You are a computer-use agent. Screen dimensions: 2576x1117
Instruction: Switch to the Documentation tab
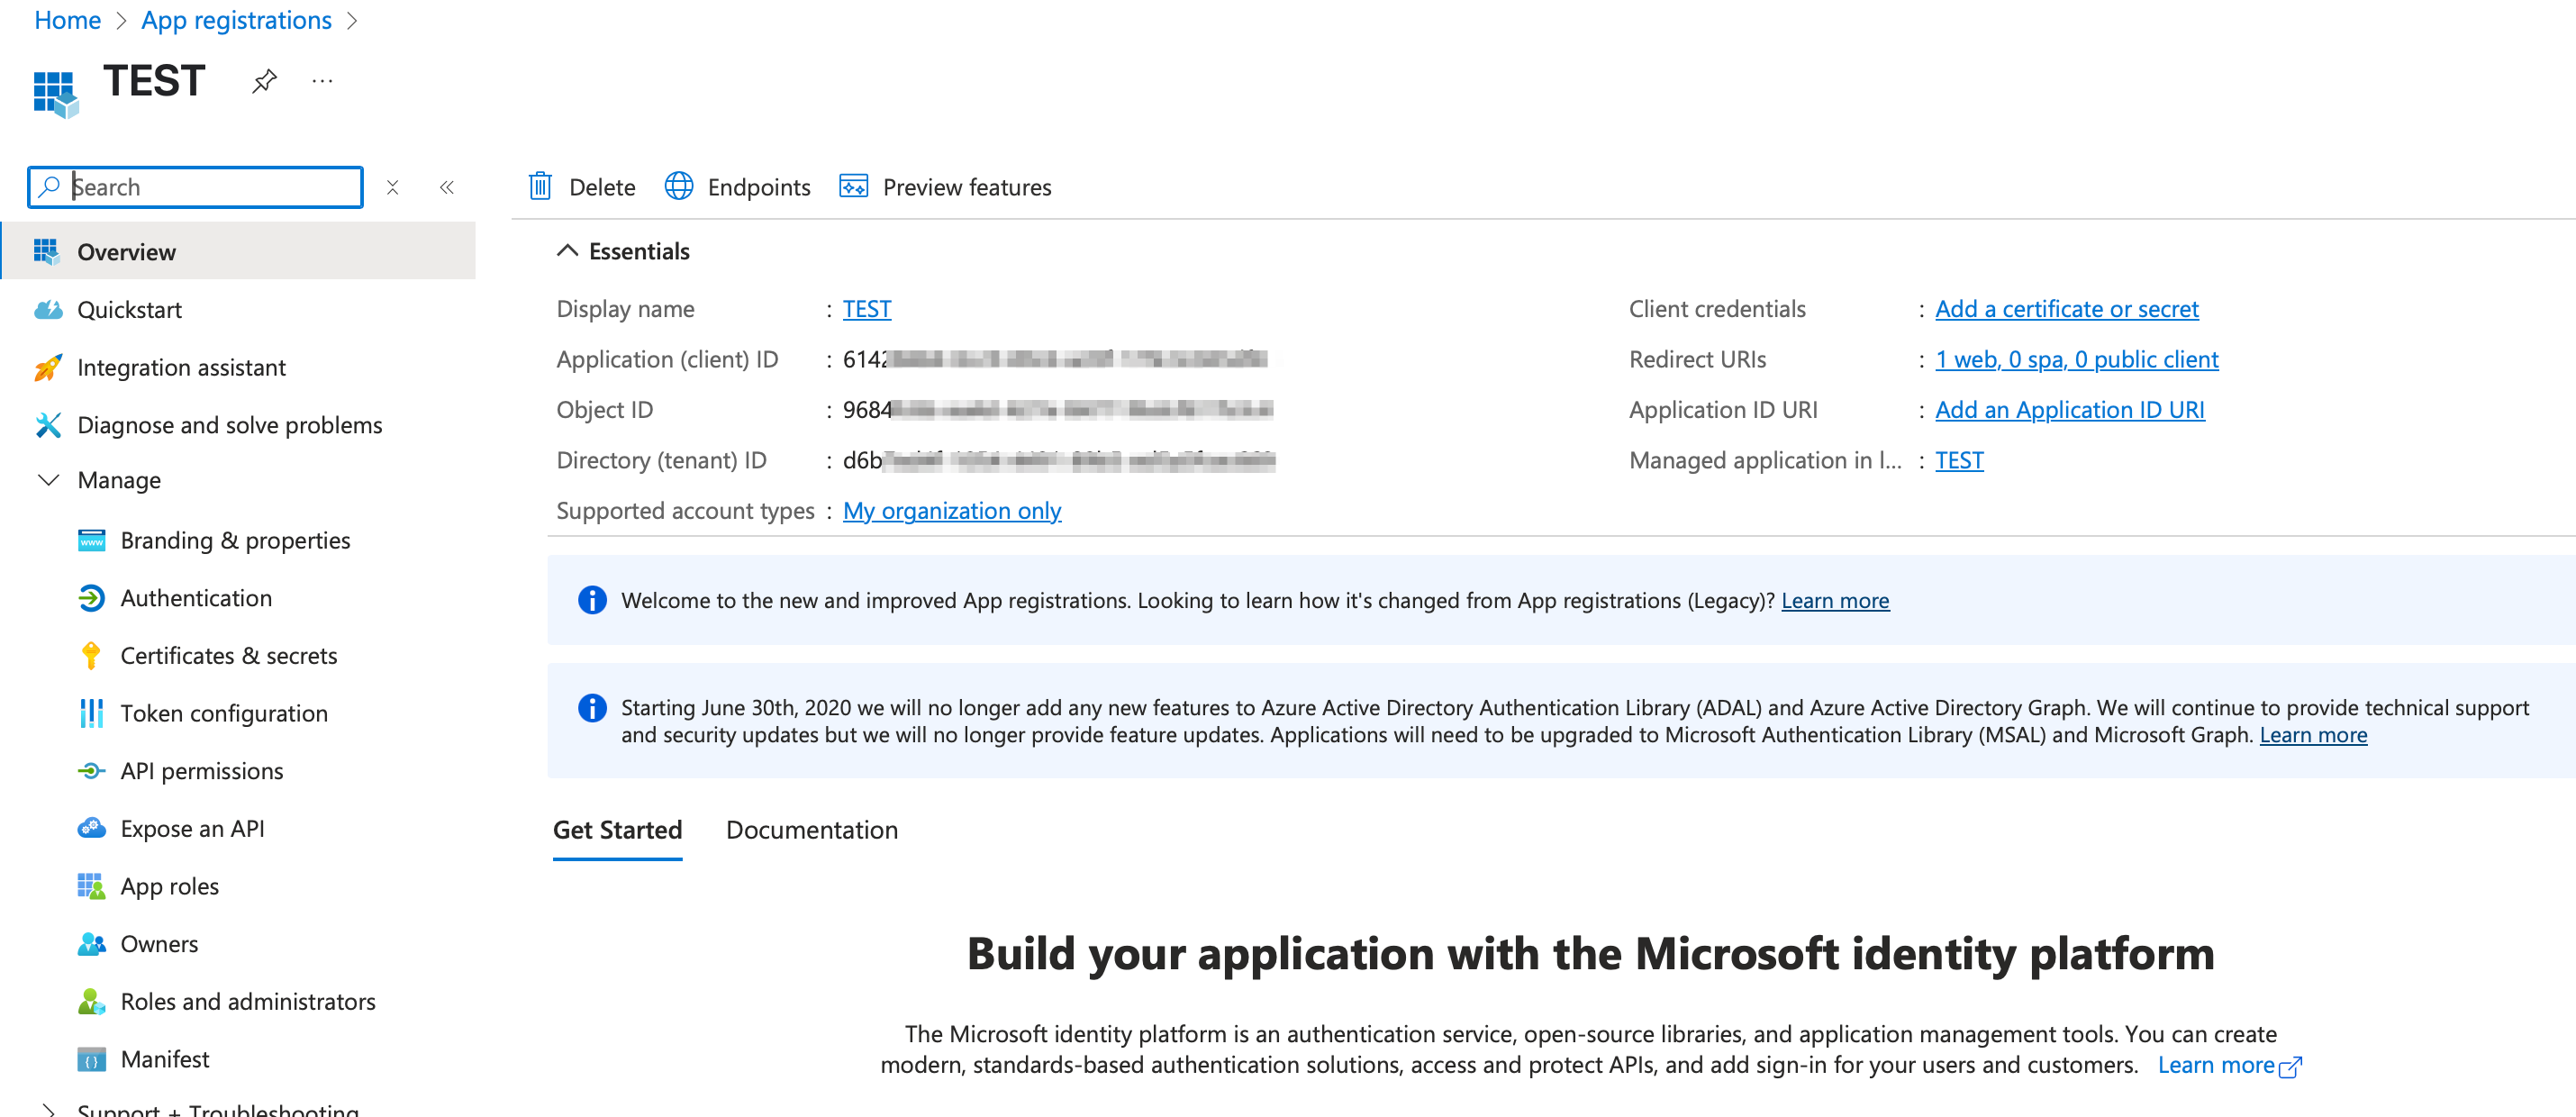click(811, 830)
